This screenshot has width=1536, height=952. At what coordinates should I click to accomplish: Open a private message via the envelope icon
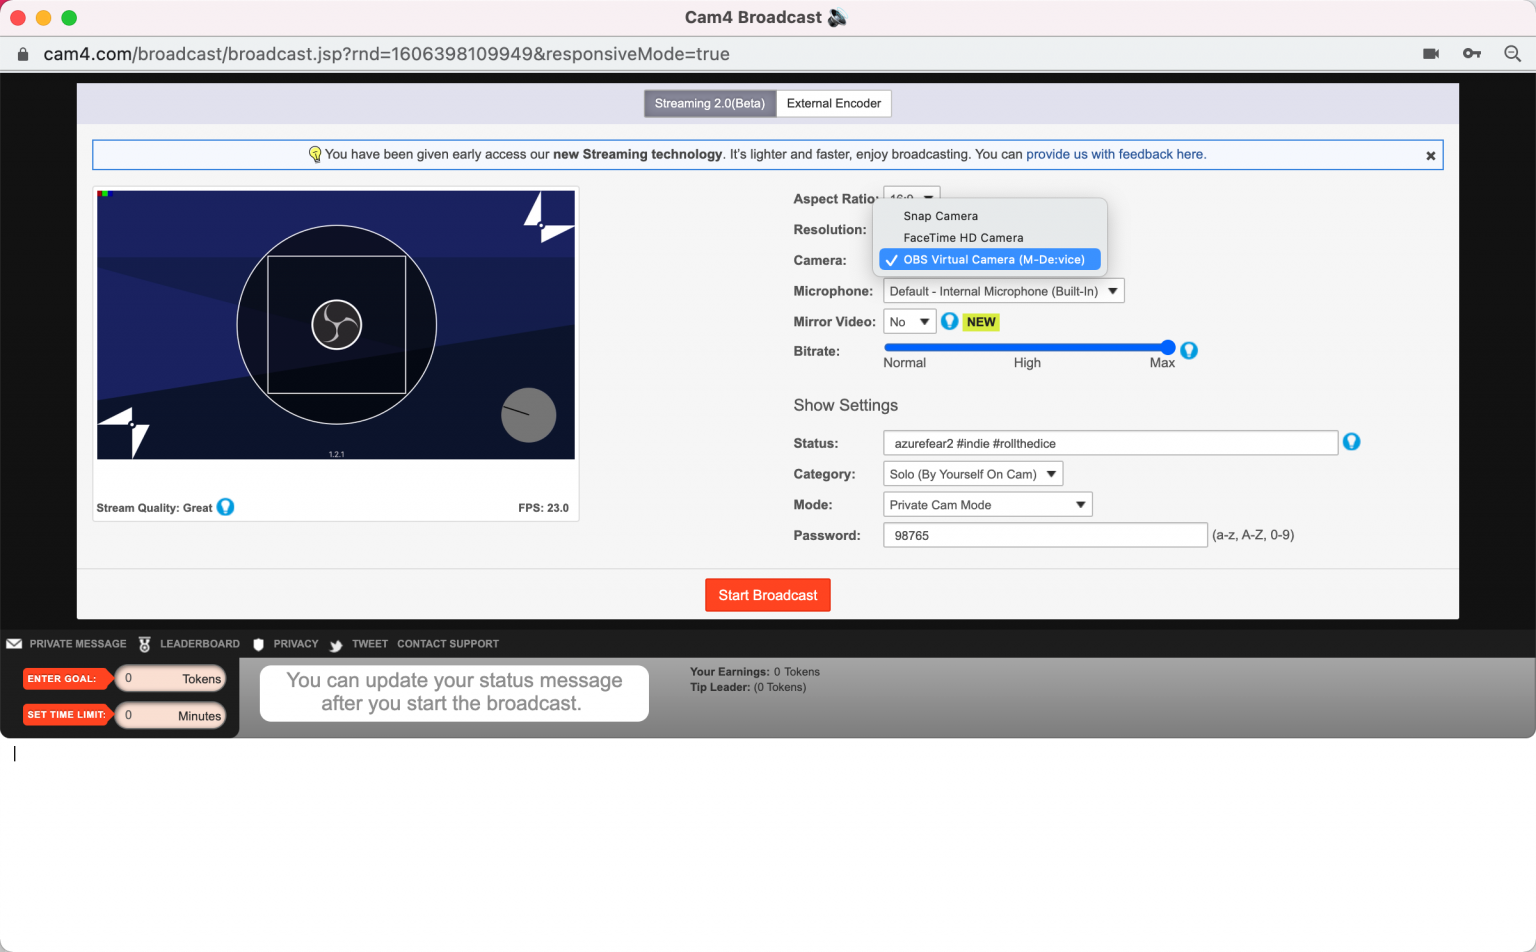(13, 644)
